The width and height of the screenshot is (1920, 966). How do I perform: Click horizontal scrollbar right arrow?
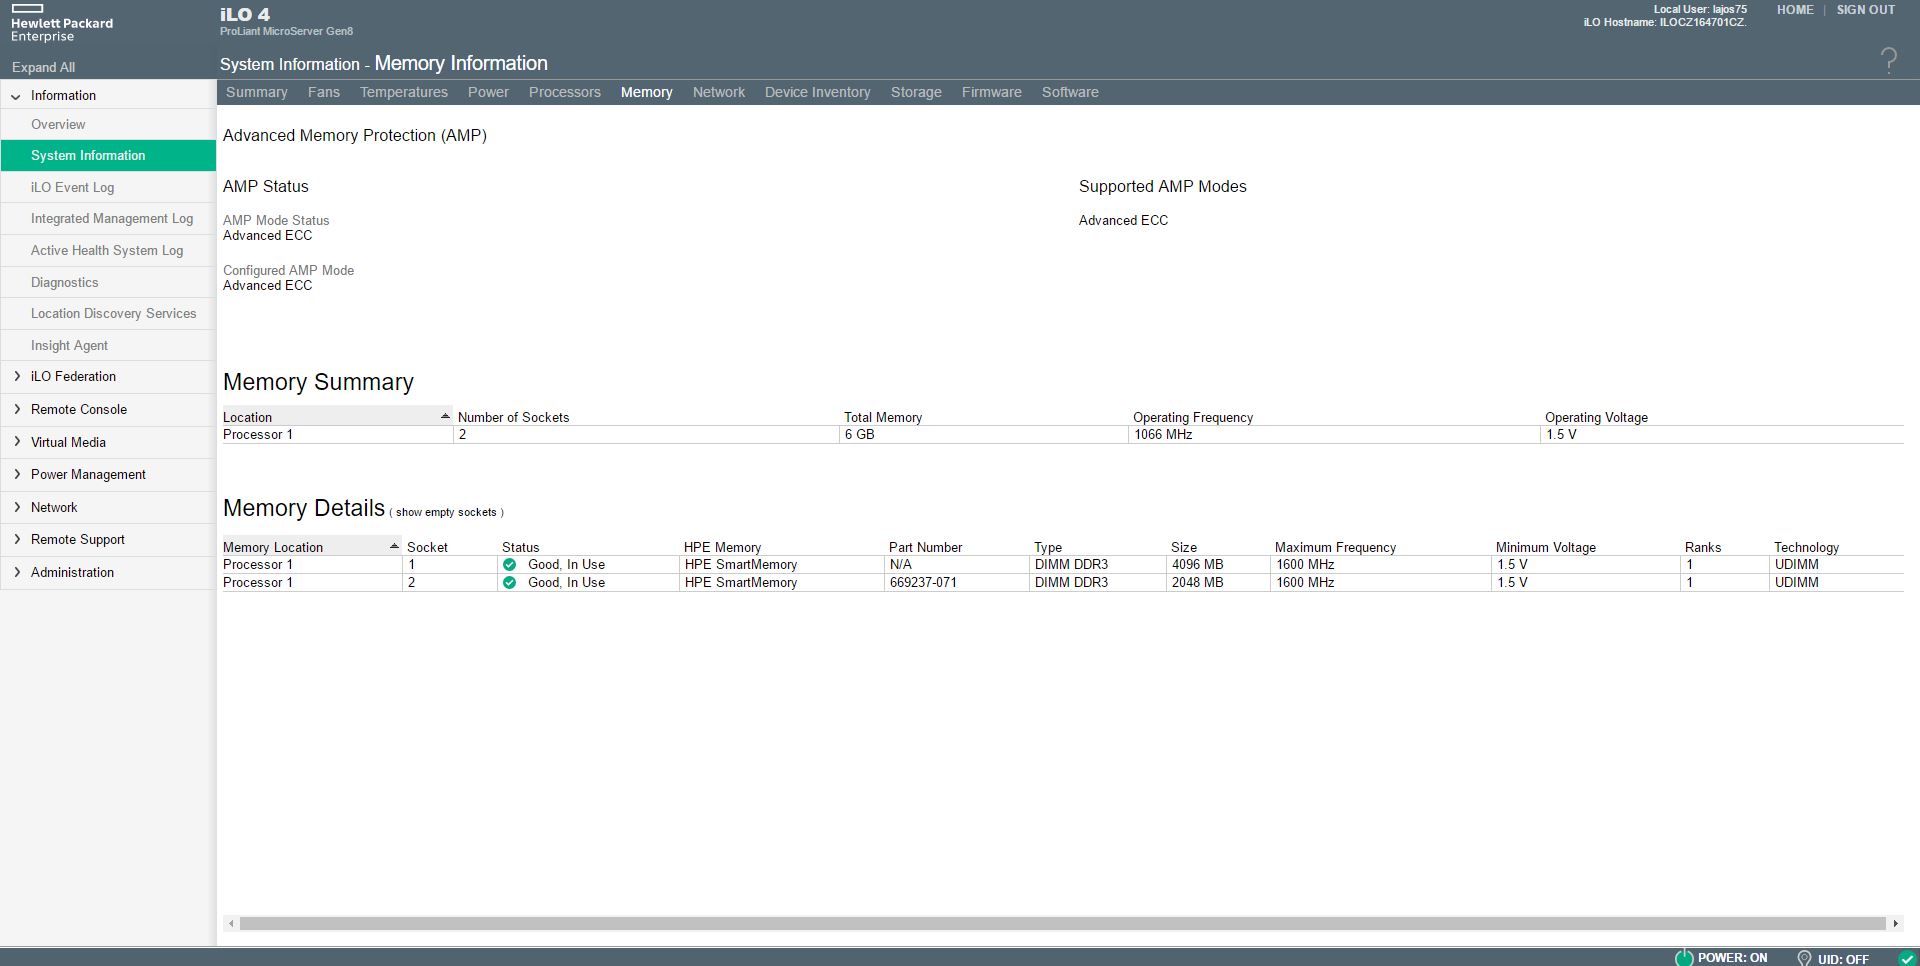click(1895, 924)
